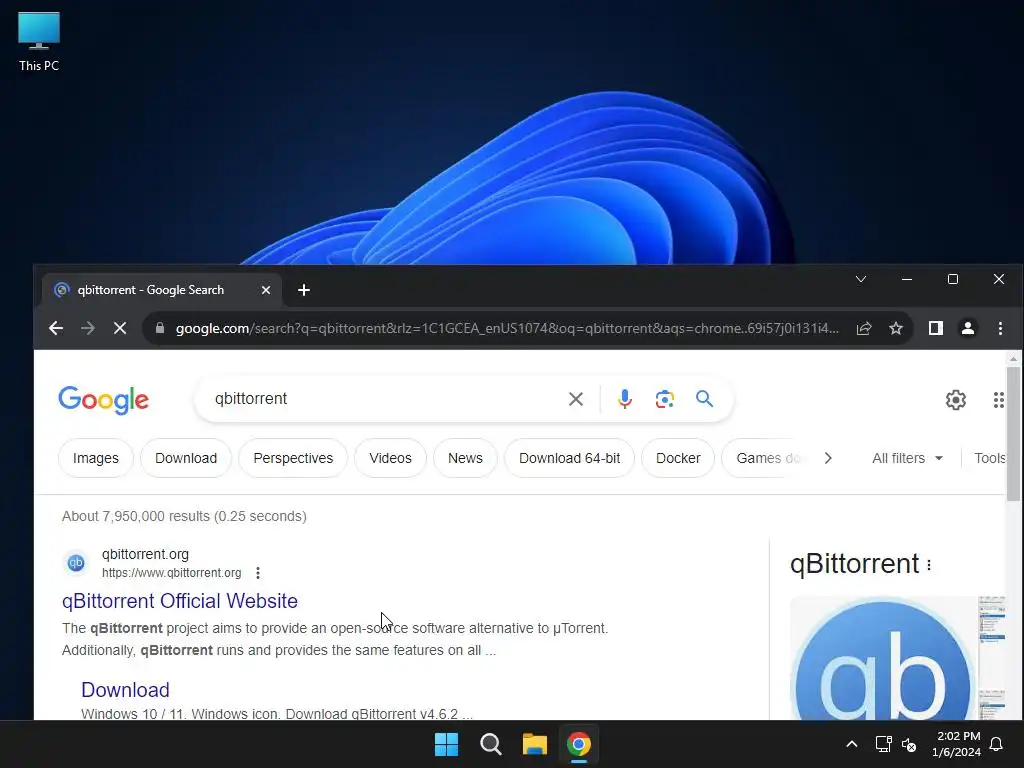Select the Images filter chip
The image size is (1024, 768).
coord(96,458)
